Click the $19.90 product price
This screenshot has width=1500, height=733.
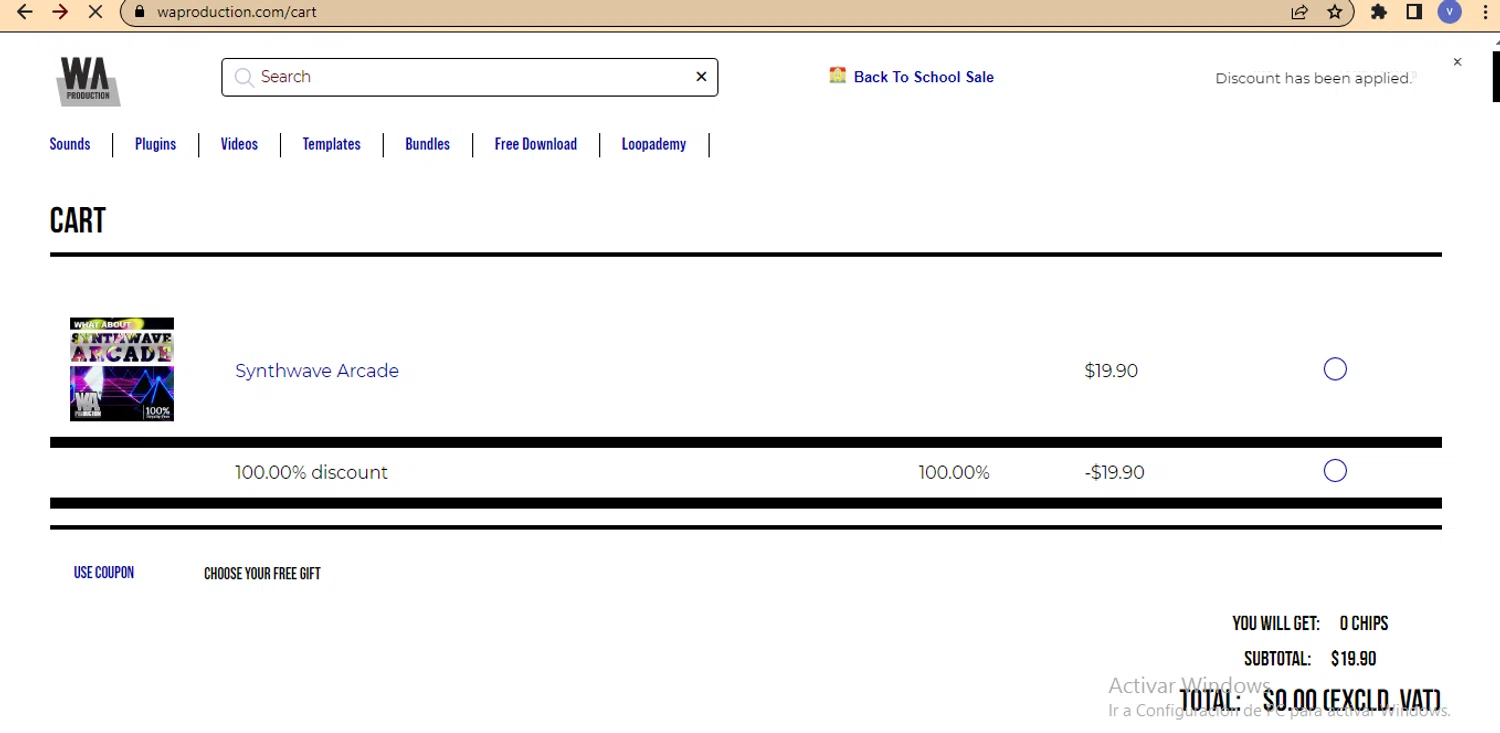click(1111, 371)
